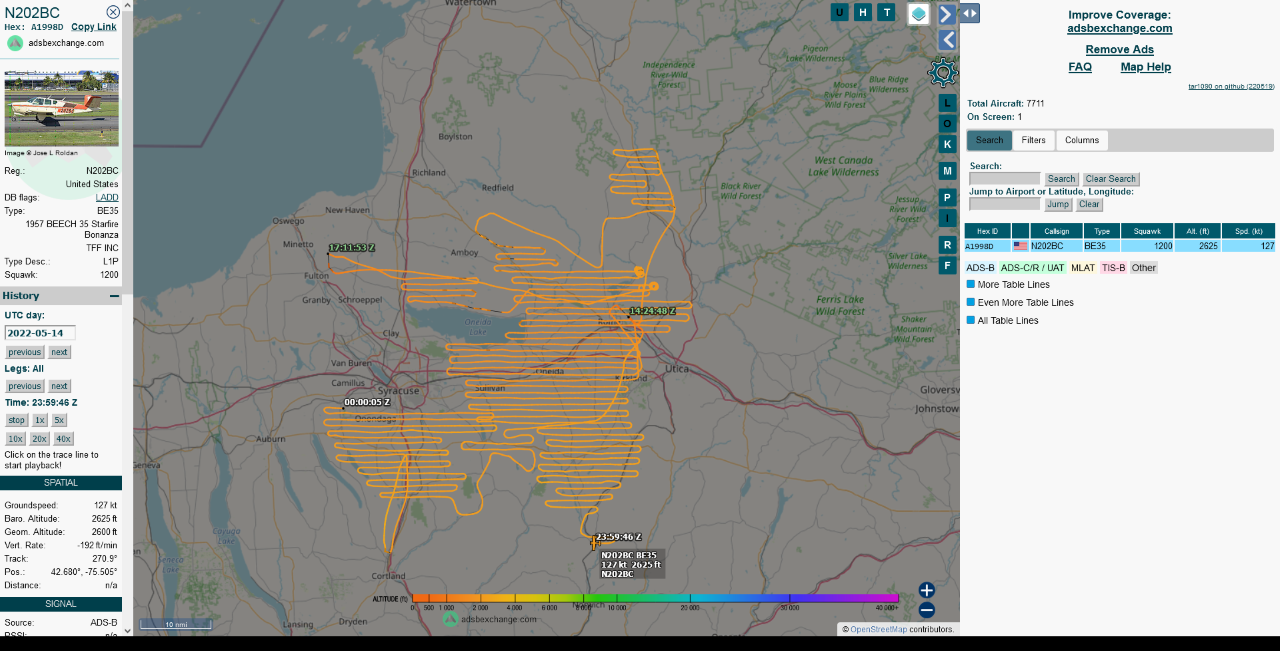Click the right-arrow sidebar expand button

point(947,14)
